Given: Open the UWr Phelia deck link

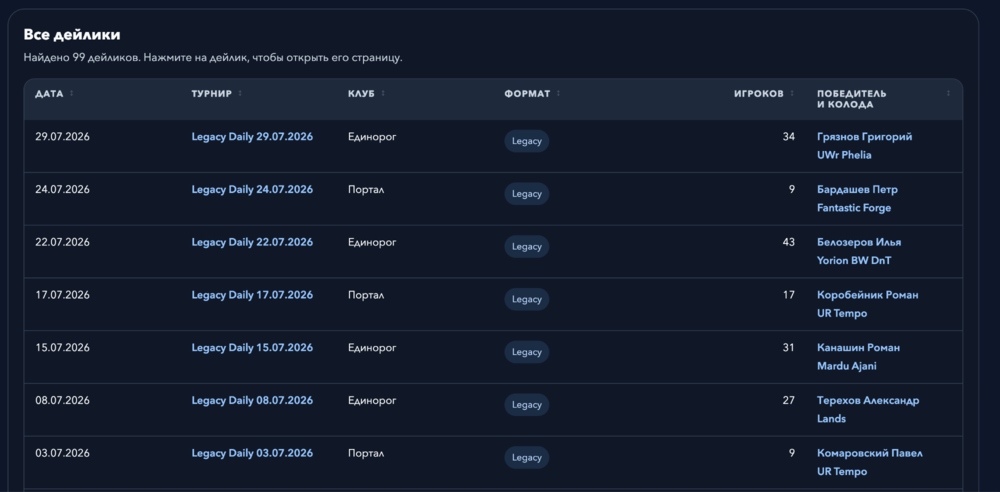Looking at the screenshot, I should tap(844, 155).
